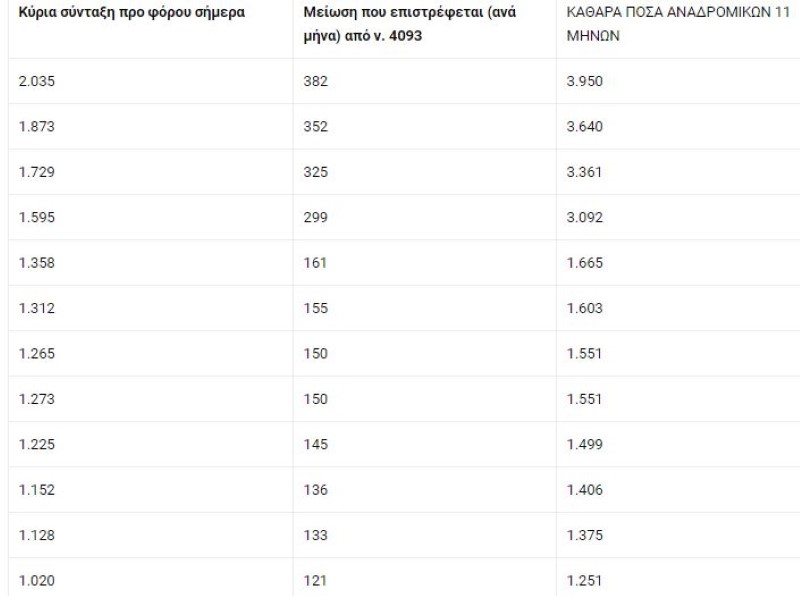Select the pension cell 1.273
The image size is (800, 596).
coord(36,399)
